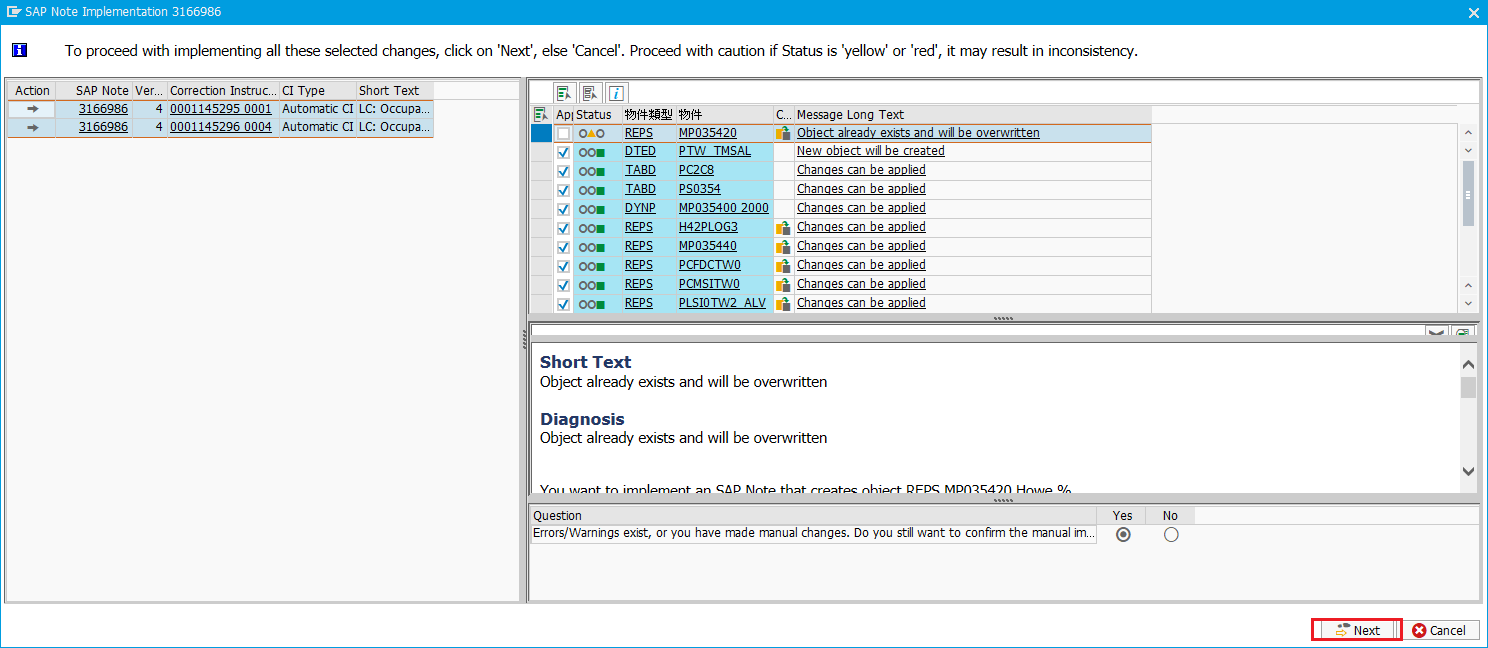1488x648 pixels.
Task: Click the Cancel button
Action: [x=1439, y=630]
